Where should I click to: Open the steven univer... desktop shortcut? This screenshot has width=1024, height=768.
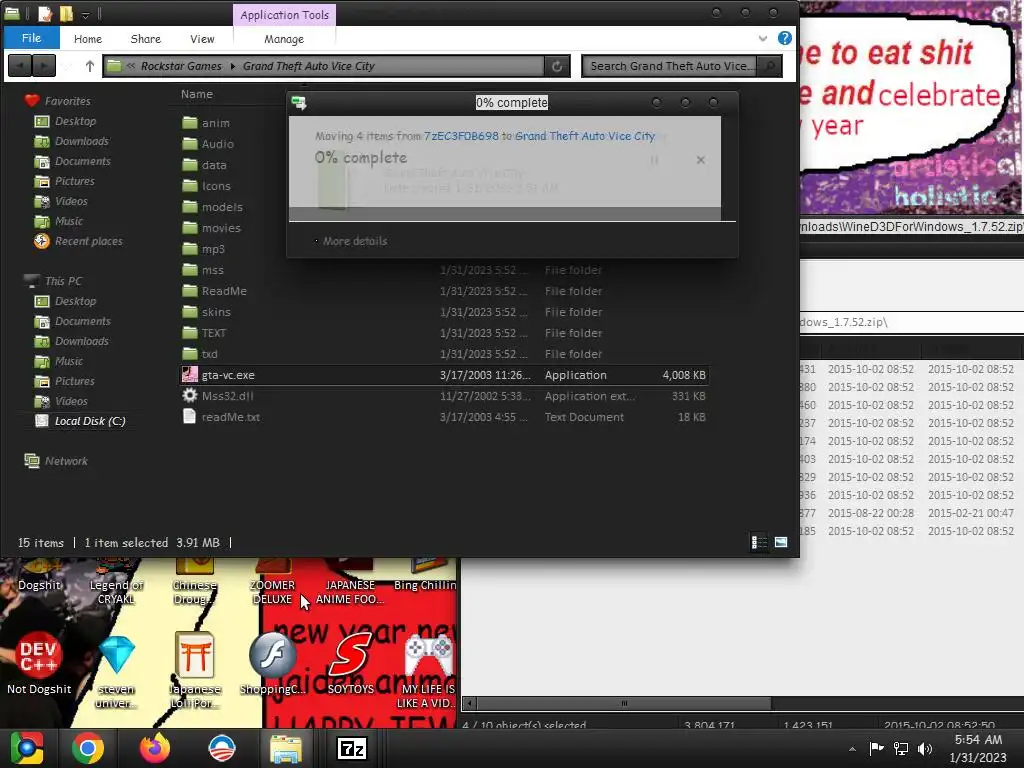click(x=116, y=671)
